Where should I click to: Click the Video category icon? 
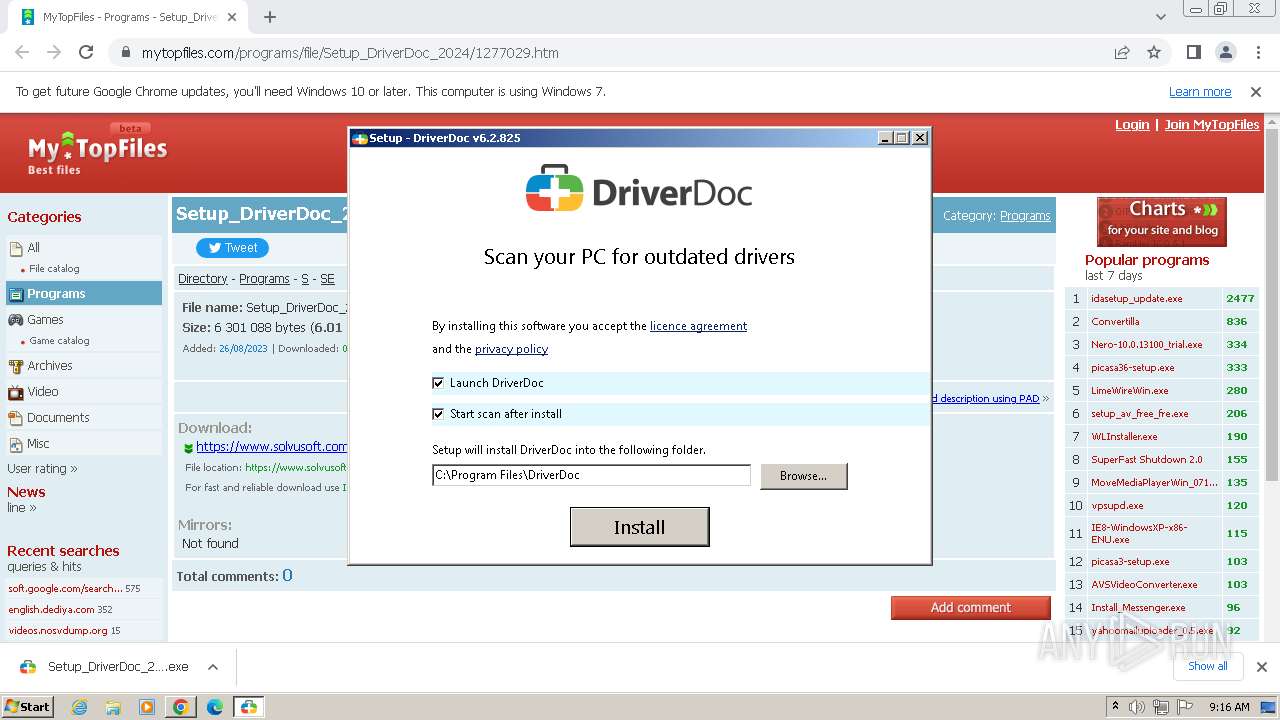[x=16, y=392]
